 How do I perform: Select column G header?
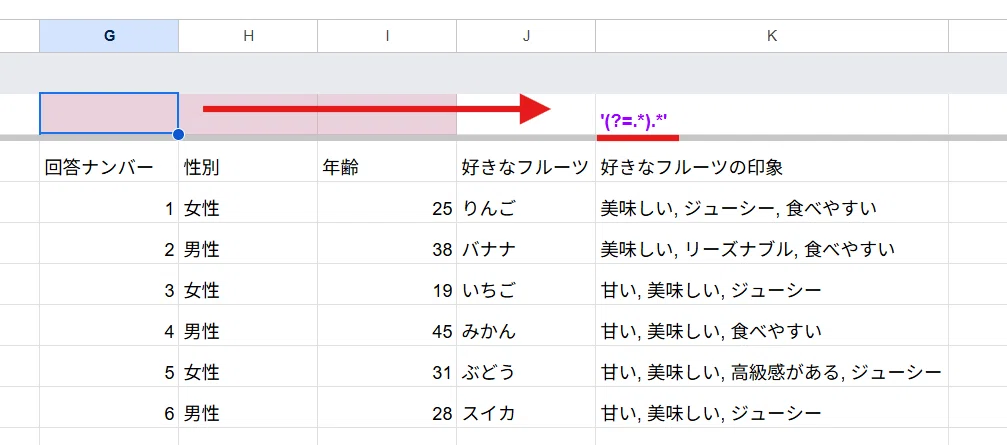[109, 36]
